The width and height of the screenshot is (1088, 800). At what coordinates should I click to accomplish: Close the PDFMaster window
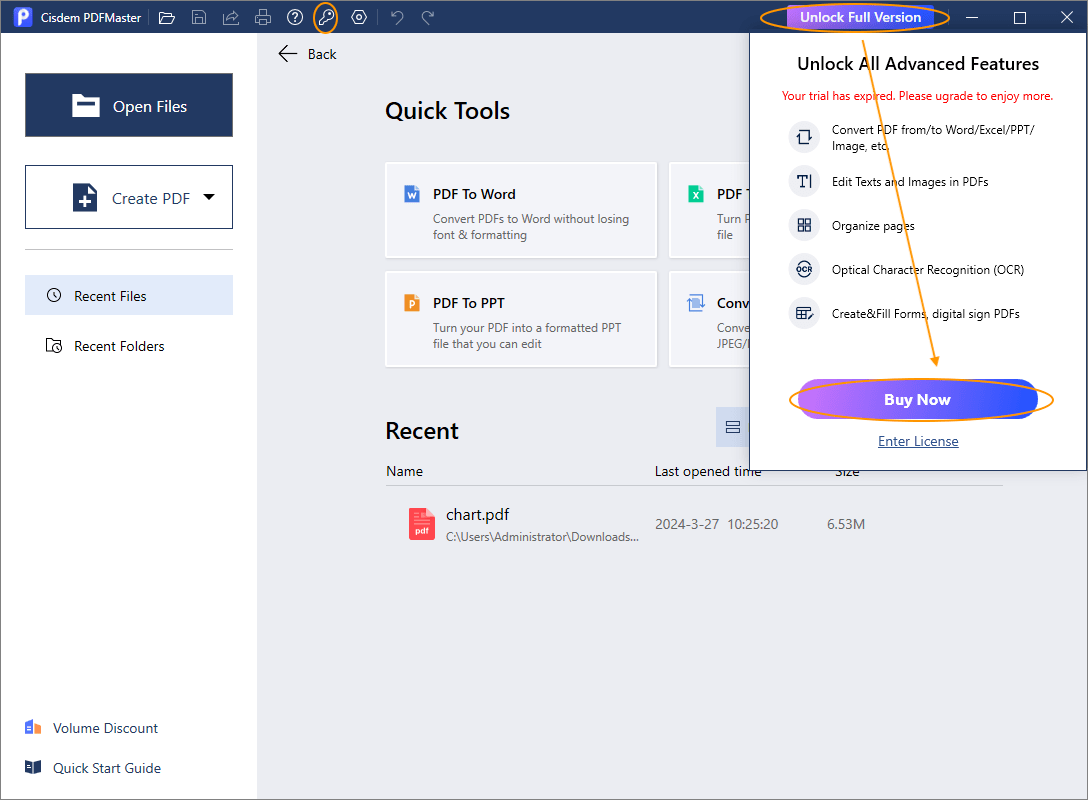1066,17
